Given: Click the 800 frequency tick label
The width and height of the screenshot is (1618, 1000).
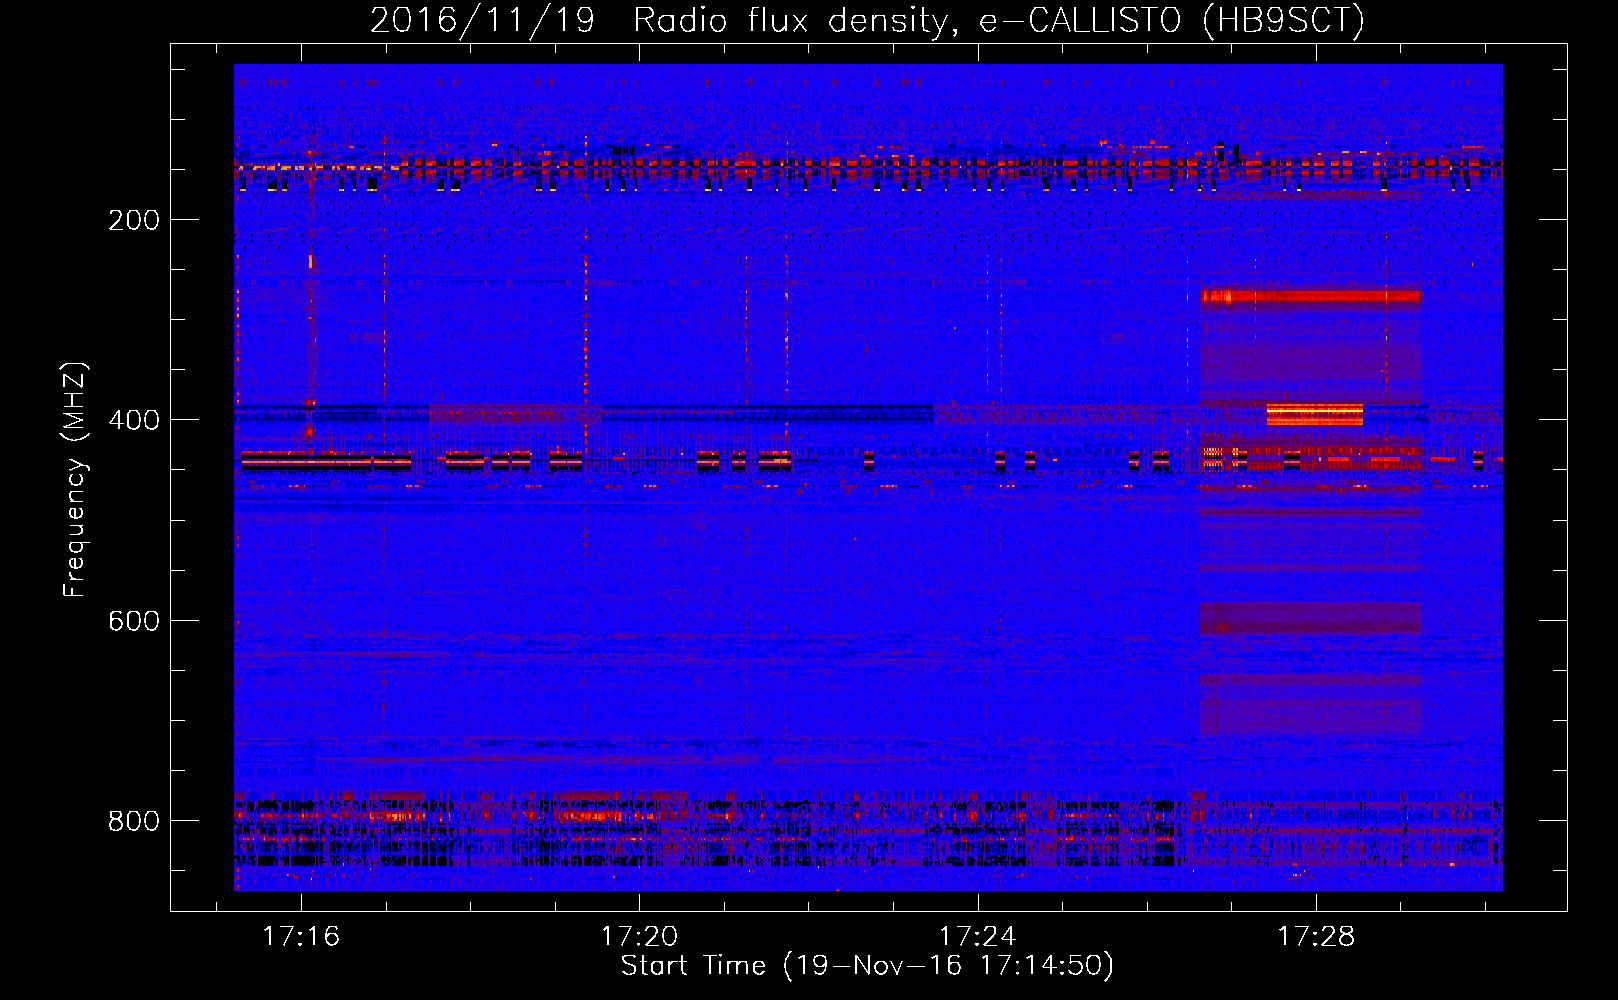Looking at the screenshot, I should pos(133,821).
